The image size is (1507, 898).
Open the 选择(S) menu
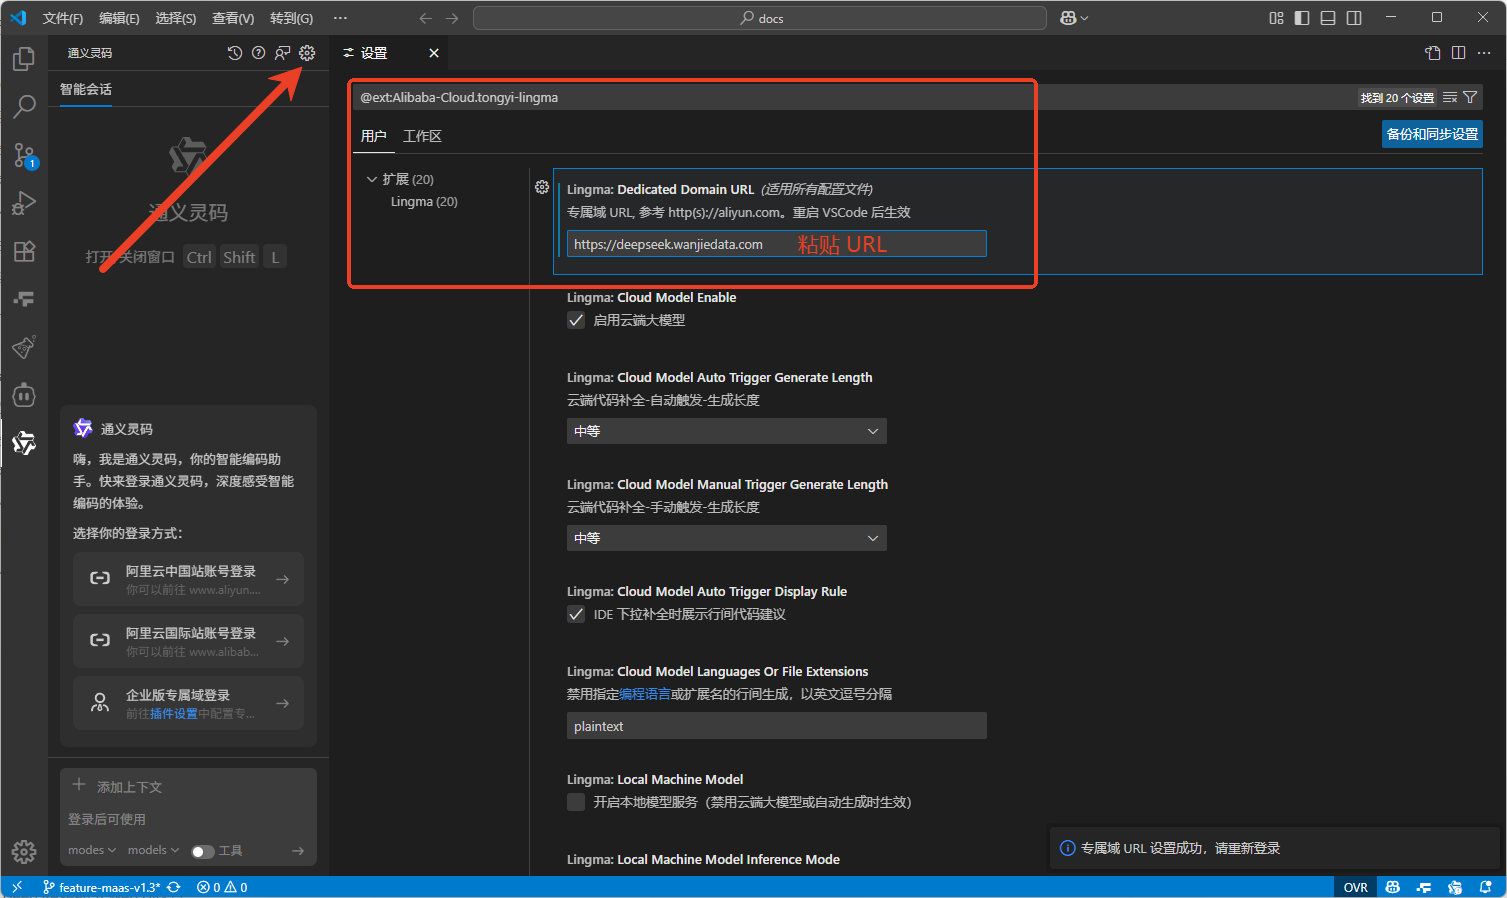(176, 18)
